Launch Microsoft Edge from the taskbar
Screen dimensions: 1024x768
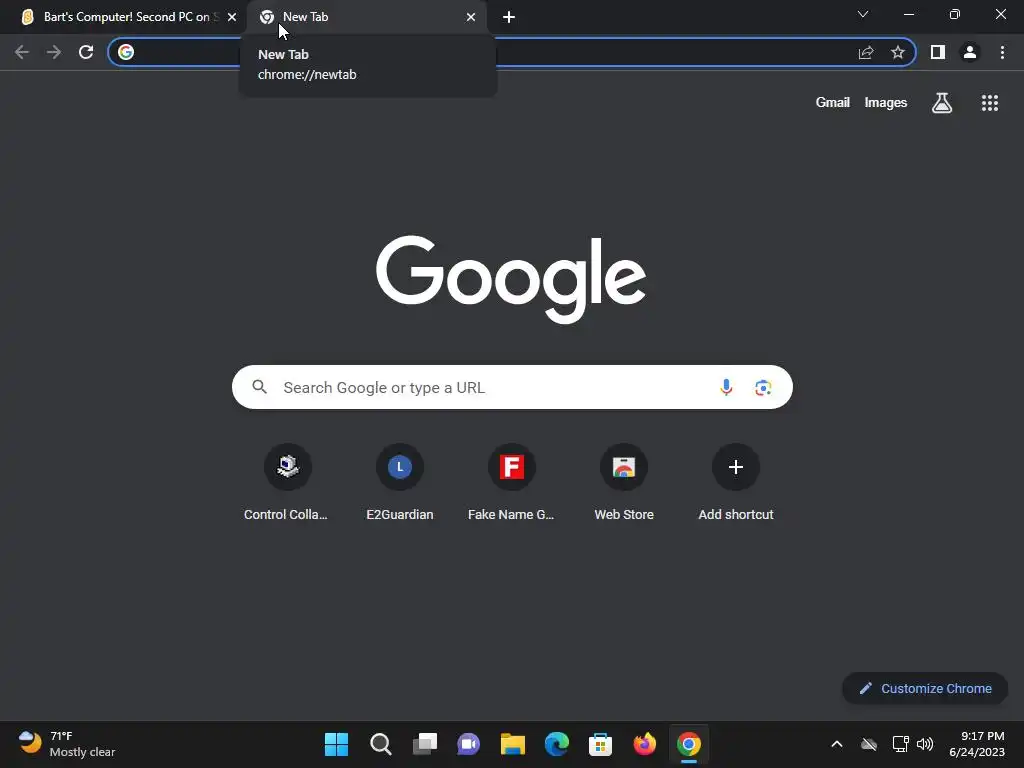point(556,744)
